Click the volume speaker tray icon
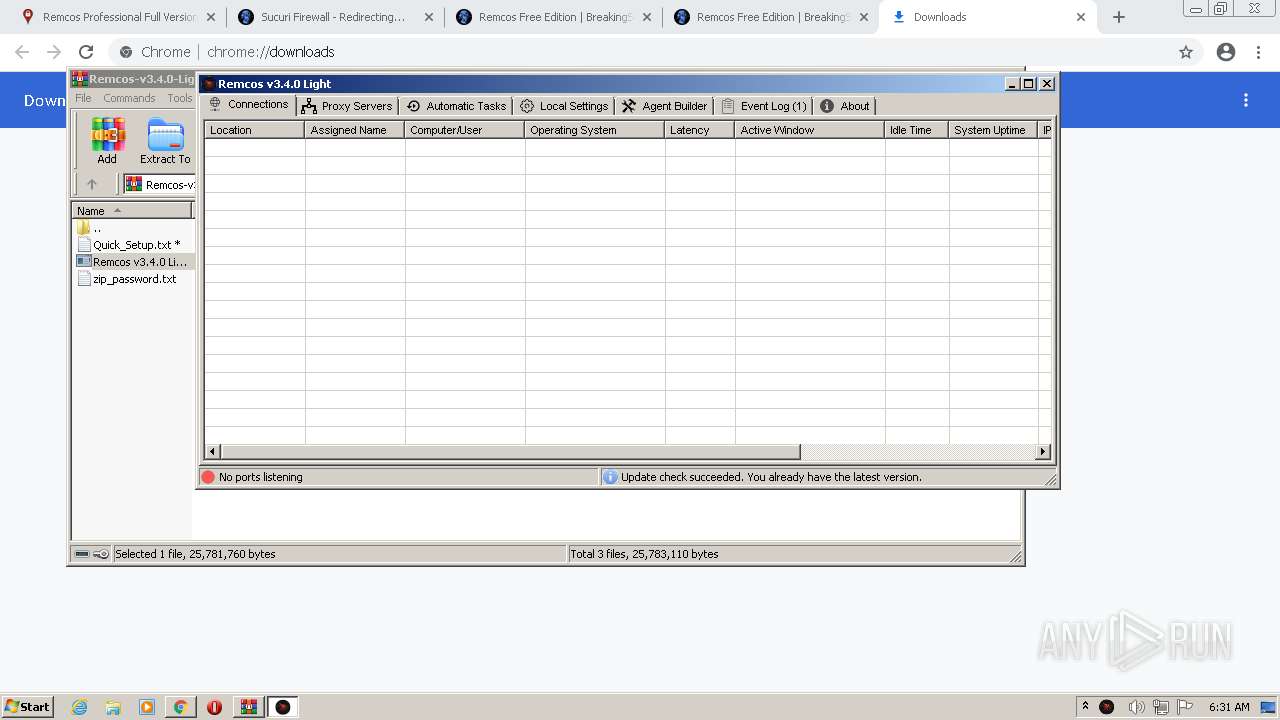 coord(1136,707)
